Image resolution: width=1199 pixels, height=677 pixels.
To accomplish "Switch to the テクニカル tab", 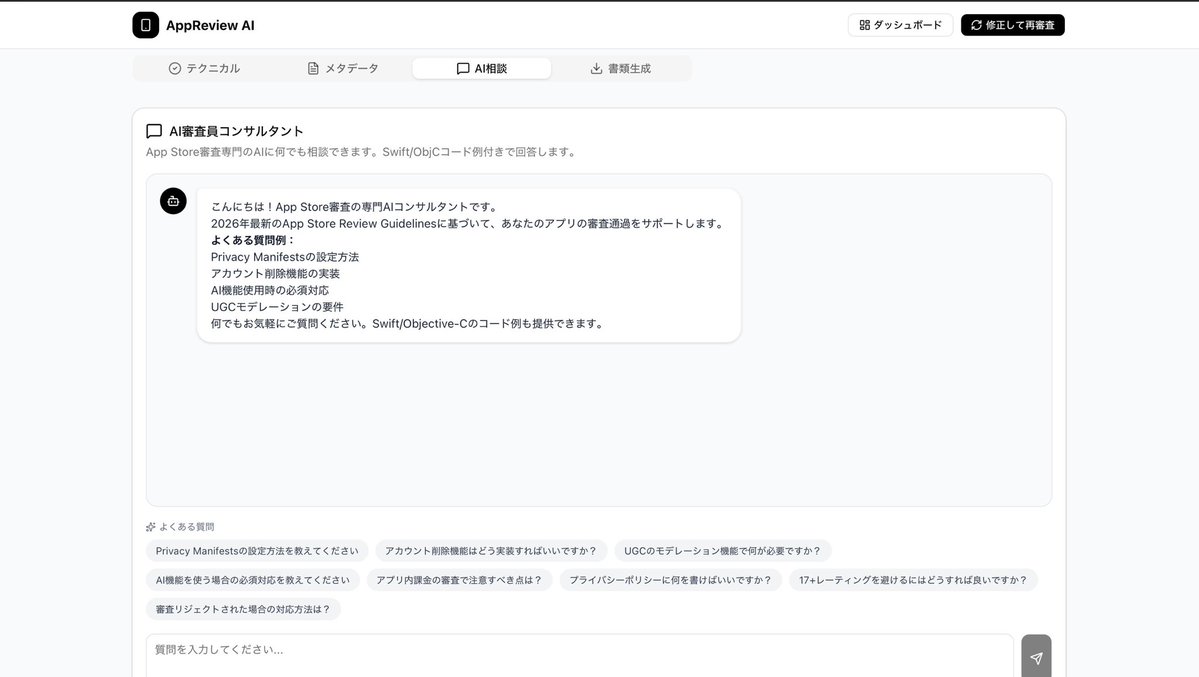I will pos(204,68).
